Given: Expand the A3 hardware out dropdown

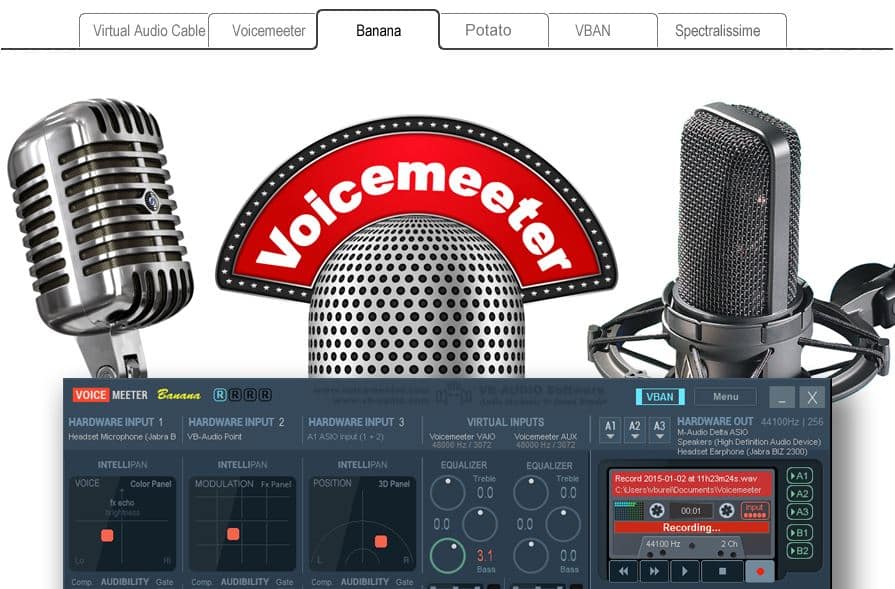Looking at the screenshot, I should coord(659,430).
